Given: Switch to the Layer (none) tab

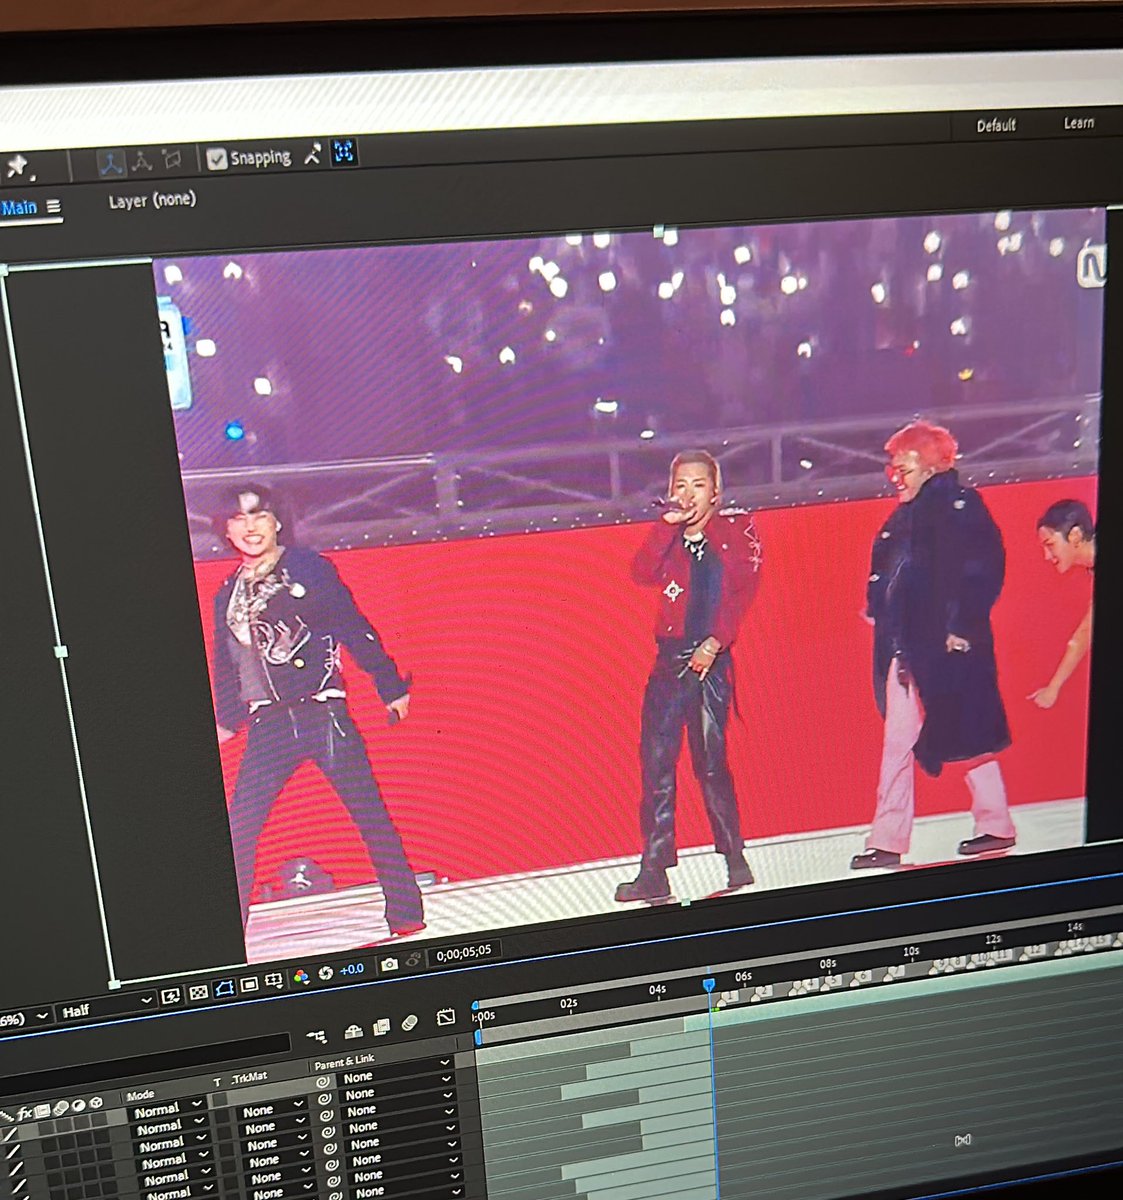Looking at the screenshot, I should coord(152,200).
